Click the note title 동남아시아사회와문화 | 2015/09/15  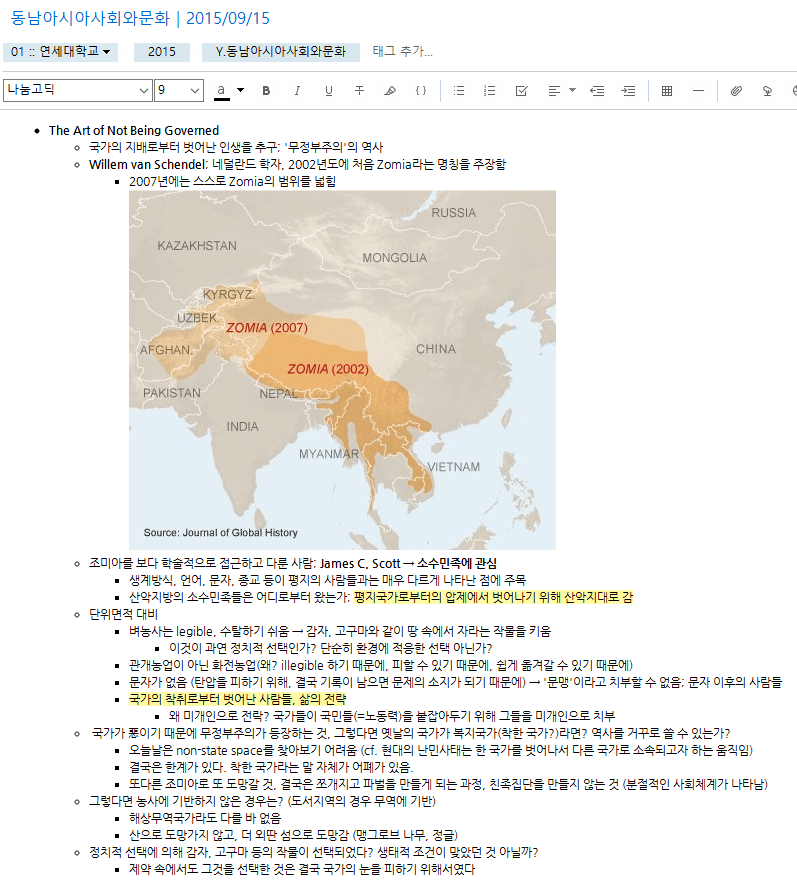(140, 18)
